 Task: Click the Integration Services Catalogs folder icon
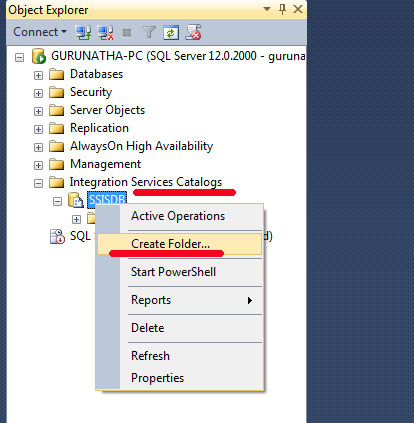56,182
